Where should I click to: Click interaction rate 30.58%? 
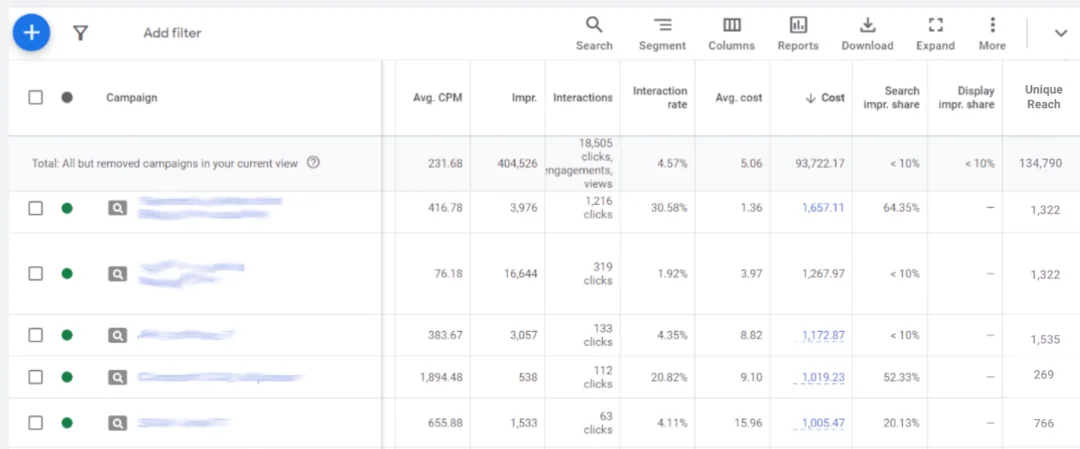[669, 208]
